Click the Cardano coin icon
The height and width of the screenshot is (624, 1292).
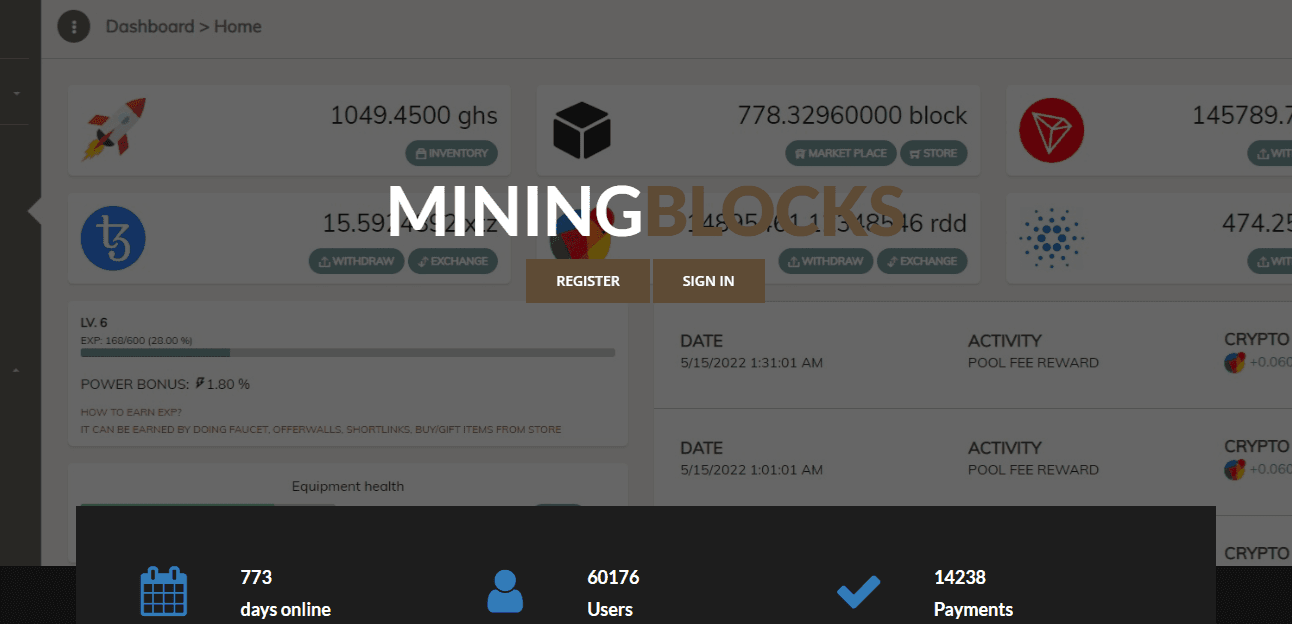[1051, 238]
